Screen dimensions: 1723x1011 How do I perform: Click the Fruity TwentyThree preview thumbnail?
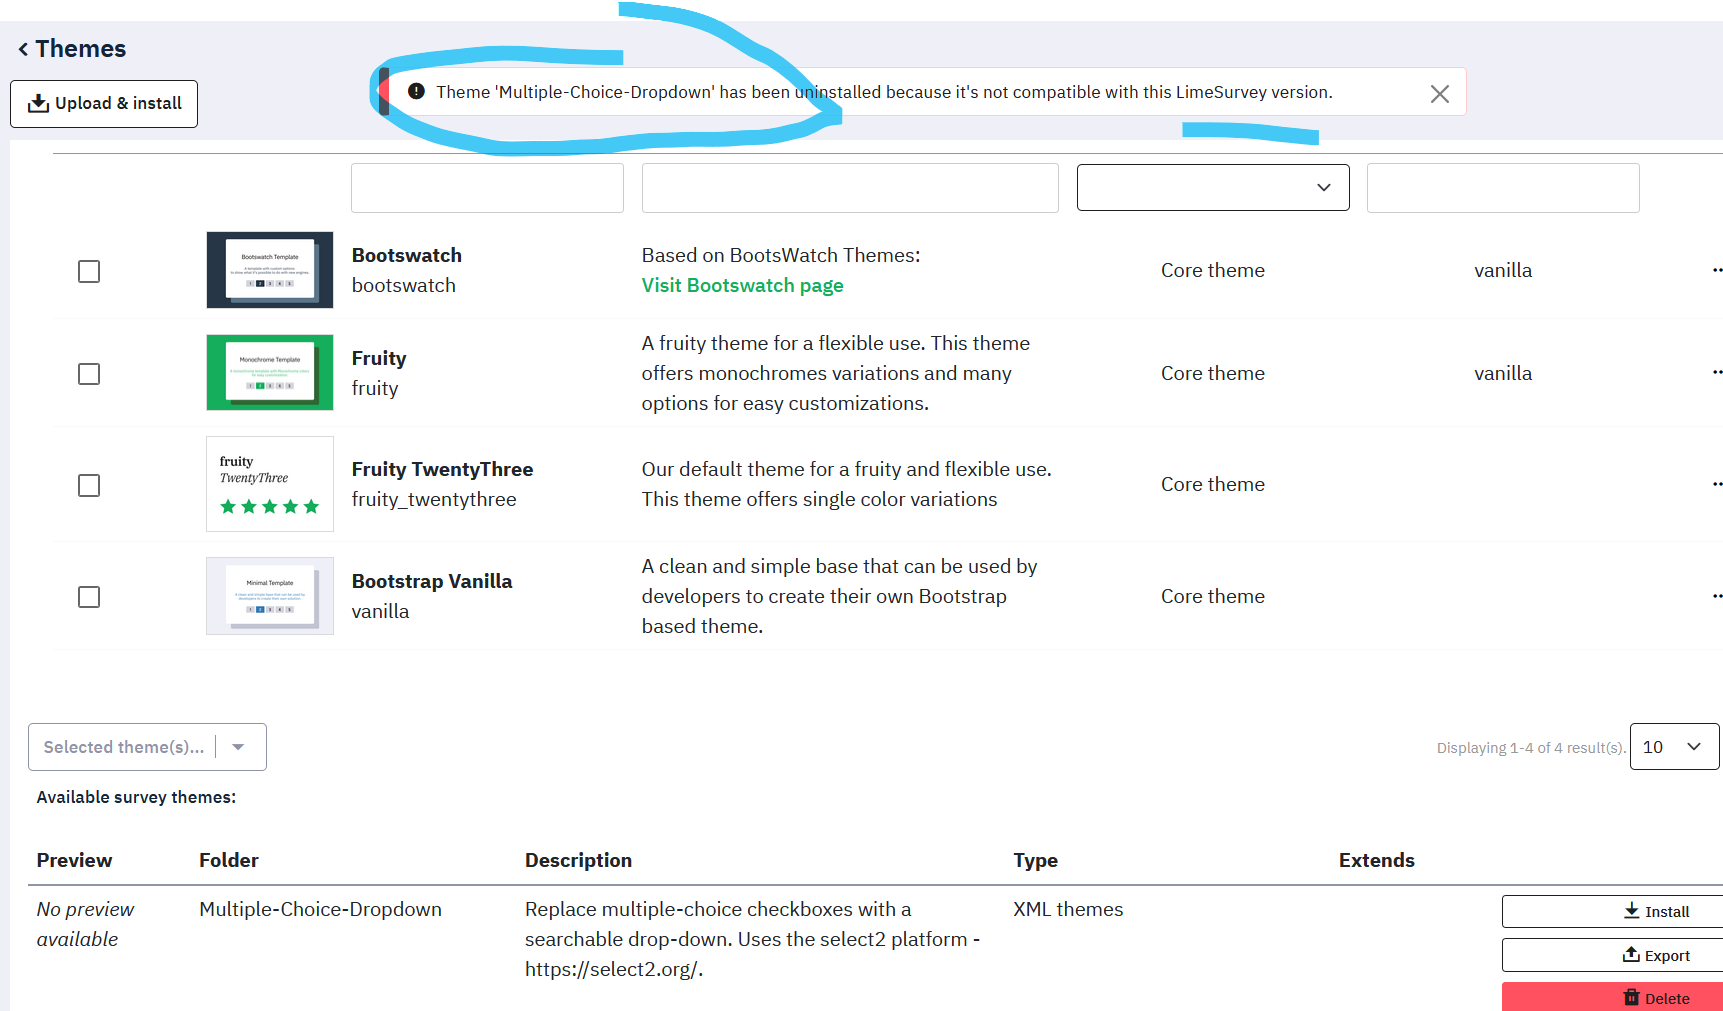(x=270, y=484)
